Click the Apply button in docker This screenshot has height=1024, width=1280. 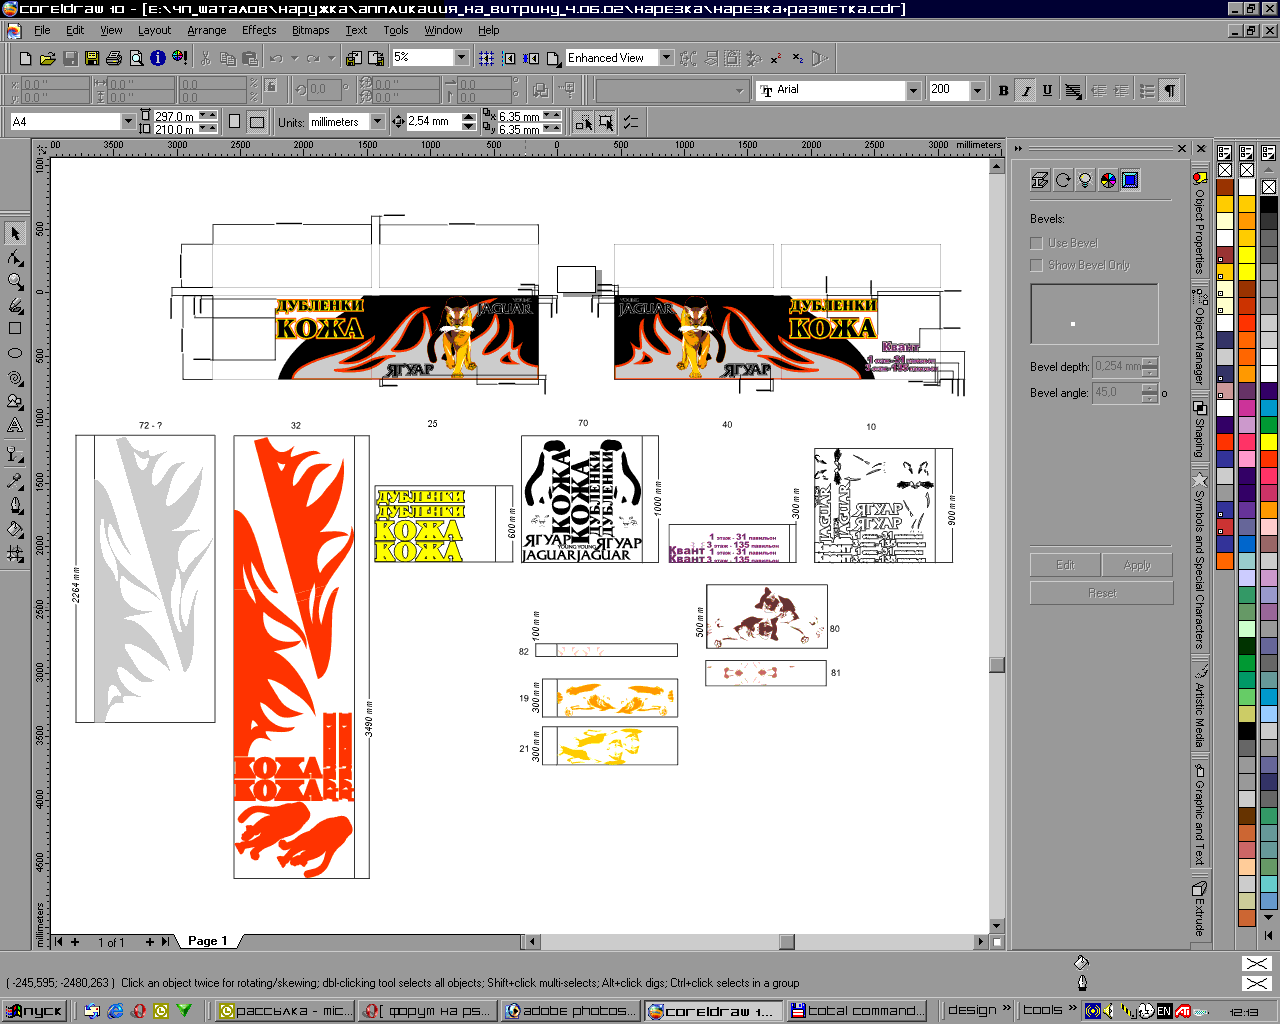[x=1137, y=565]
